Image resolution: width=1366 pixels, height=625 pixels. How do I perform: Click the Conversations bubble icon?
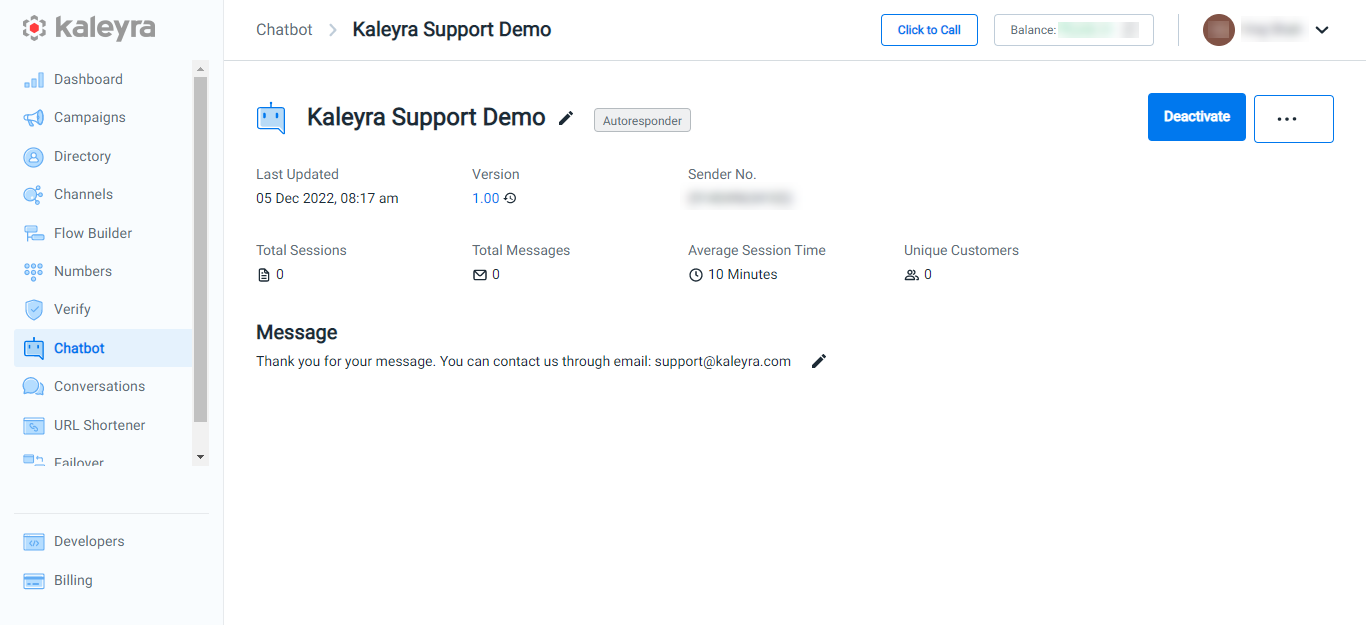(34, 387)
